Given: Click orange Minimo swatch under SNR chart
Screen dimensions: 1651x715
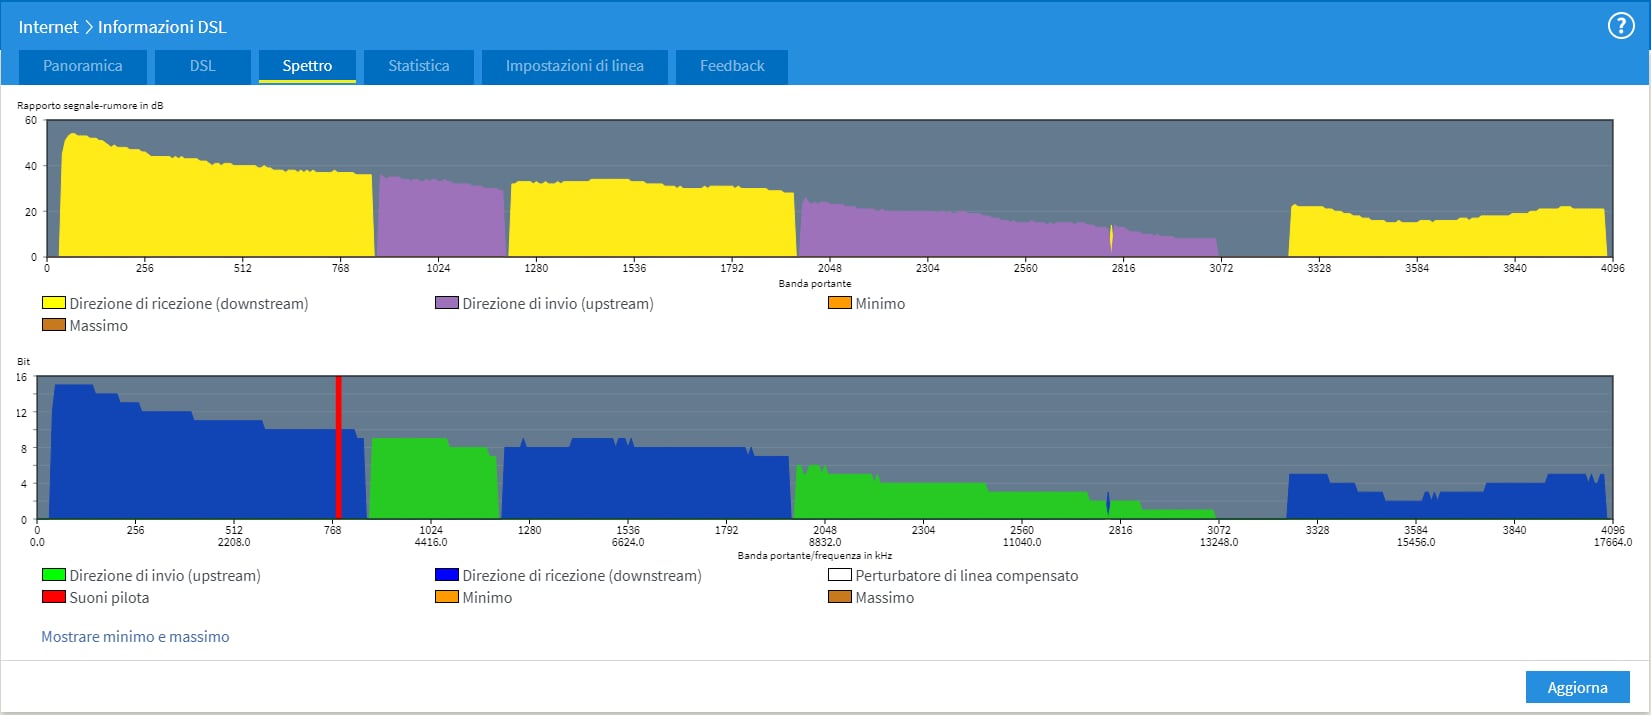Looking at the screenshot, I should pos(839,303).
